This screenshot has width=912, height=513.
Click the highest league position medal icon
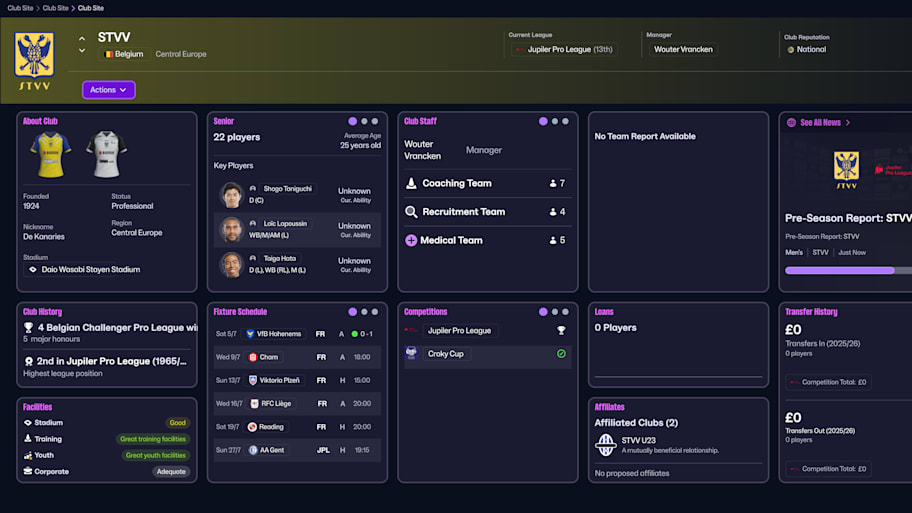tap(28, 361)
